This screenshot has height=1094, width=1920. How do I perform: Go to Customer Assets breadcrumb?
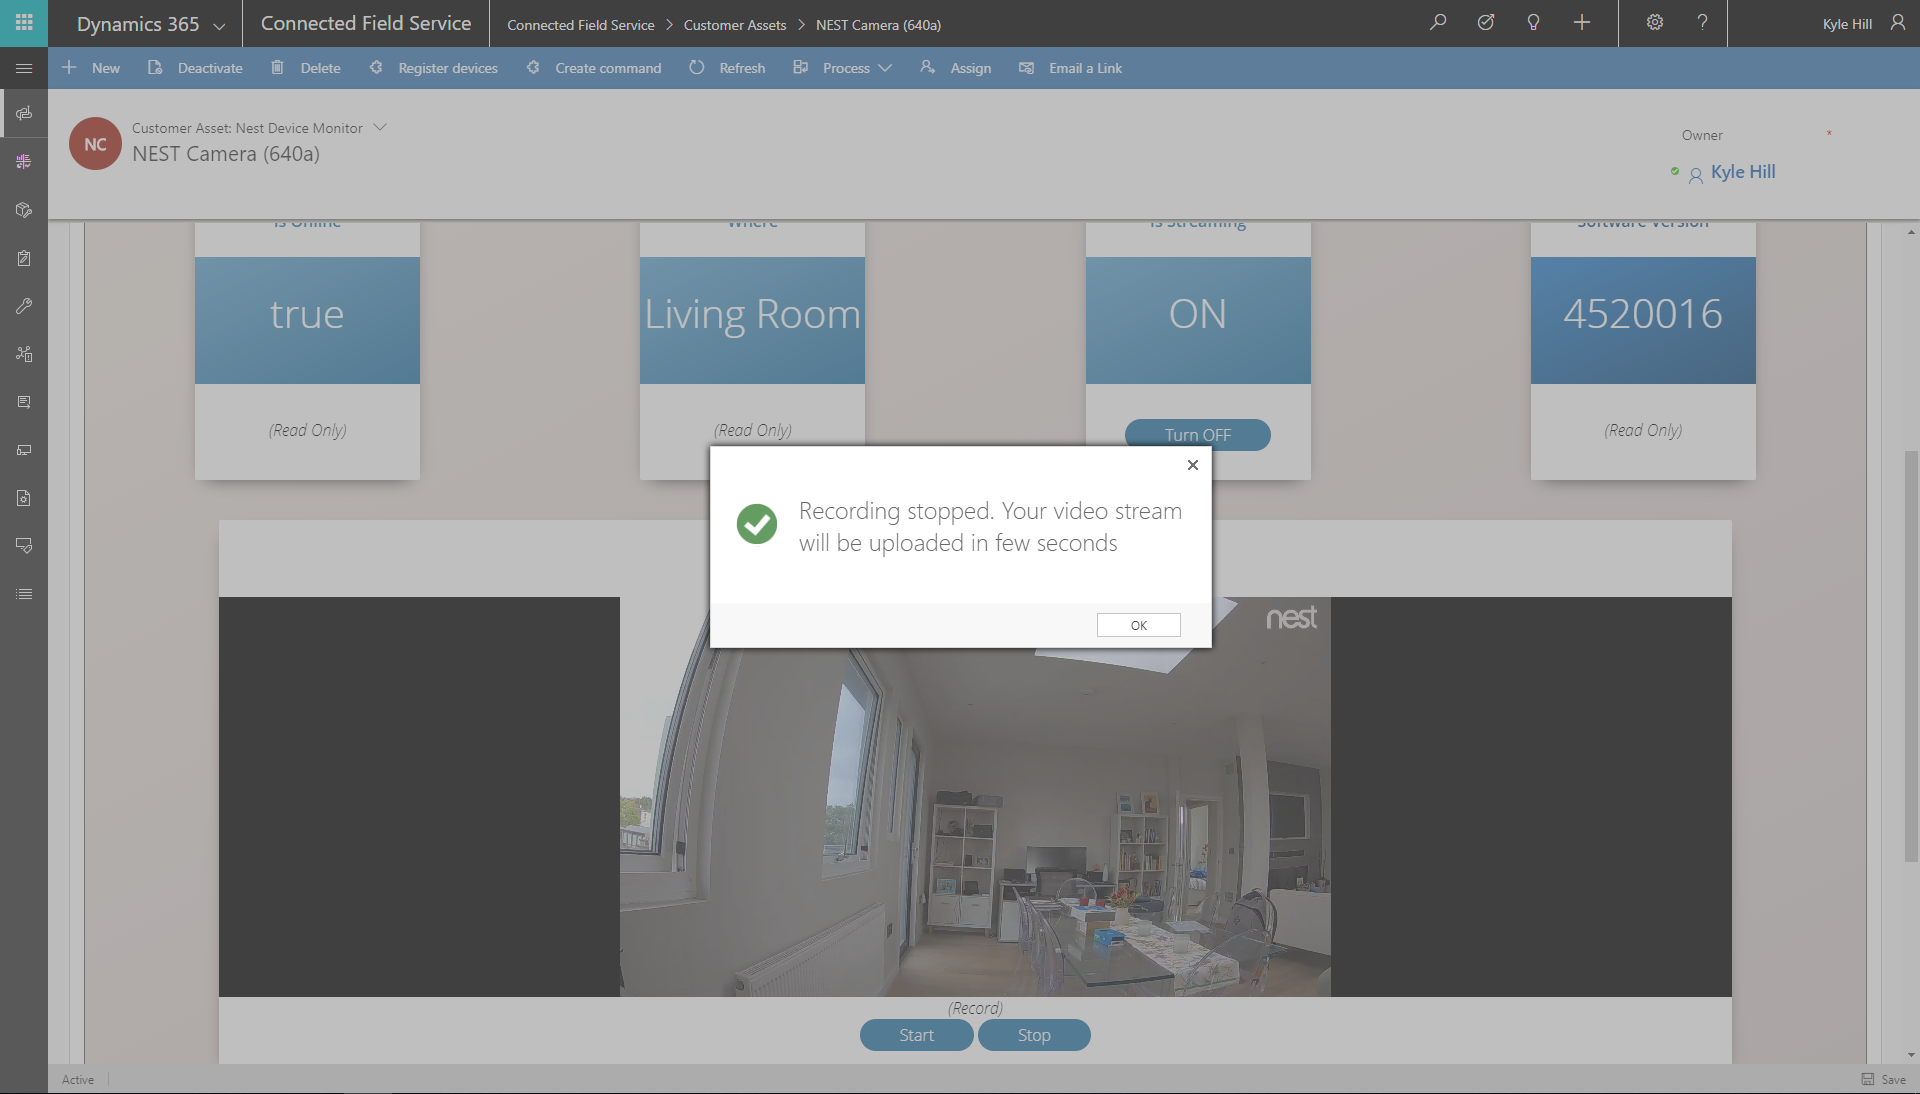click(x=735, y=25)
